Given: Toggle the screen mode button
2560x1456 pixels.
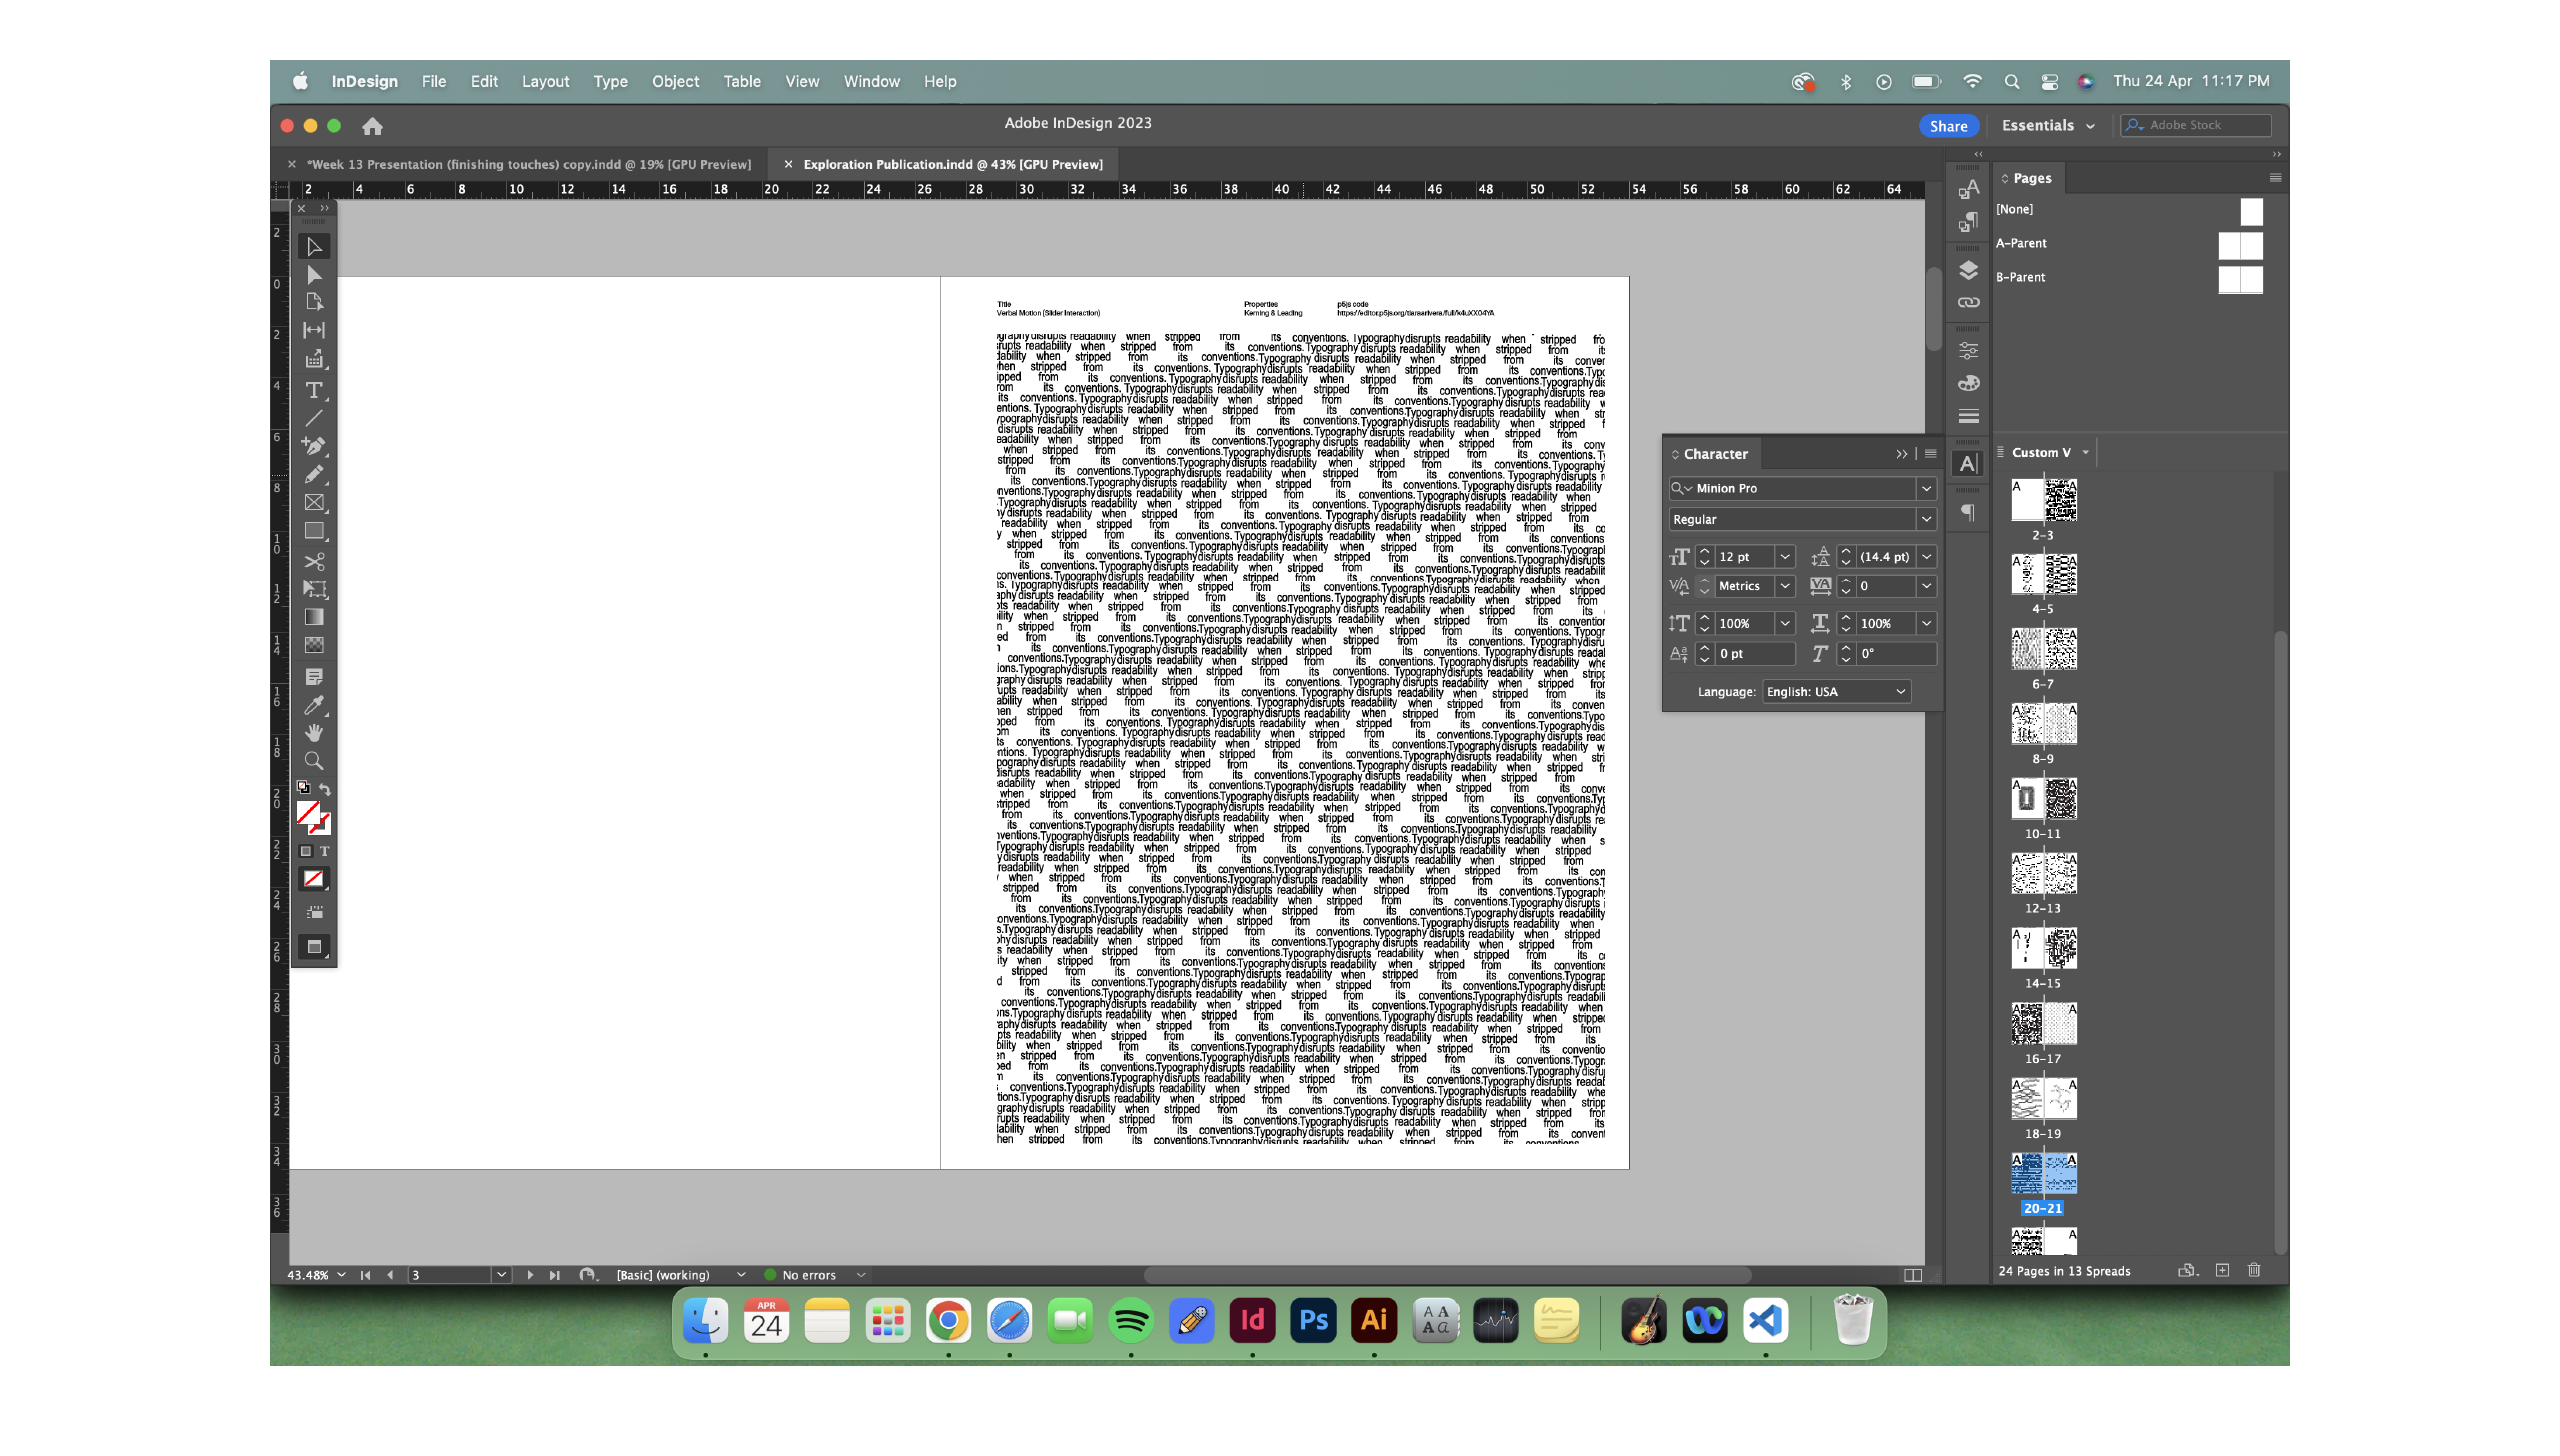Looking at the screenshot, I should (x=314, y=947).
